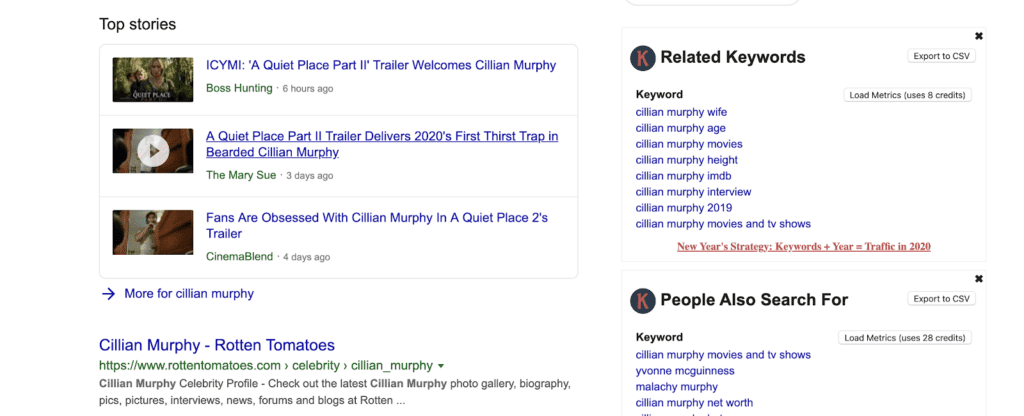This screenshot has width=1024, height=416.
Task: Click the People Also Search For K logo
Action: [642, 300]
